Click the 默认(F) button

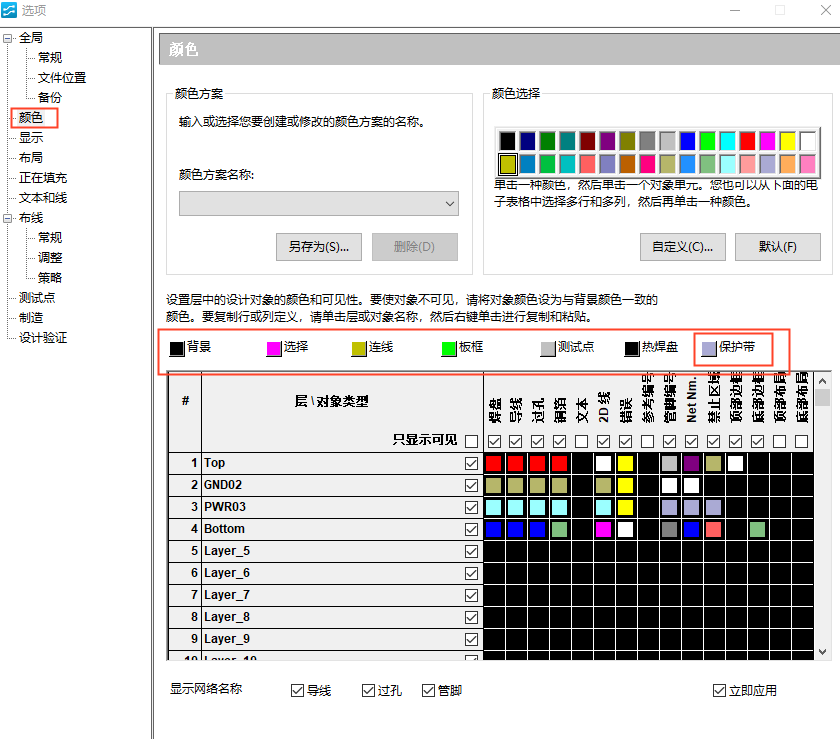(x=777, y=247)
